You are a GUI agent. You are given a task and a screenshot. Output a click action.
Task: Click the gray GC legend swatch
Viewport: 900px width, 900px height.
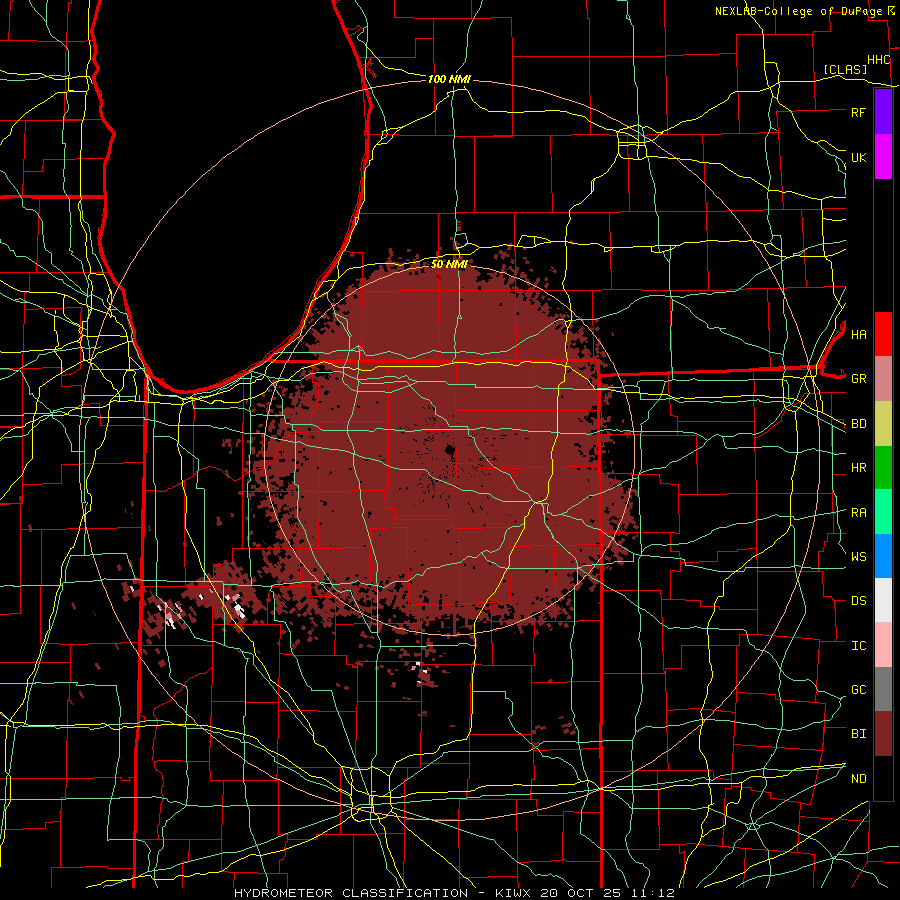[x=883, y=689]
